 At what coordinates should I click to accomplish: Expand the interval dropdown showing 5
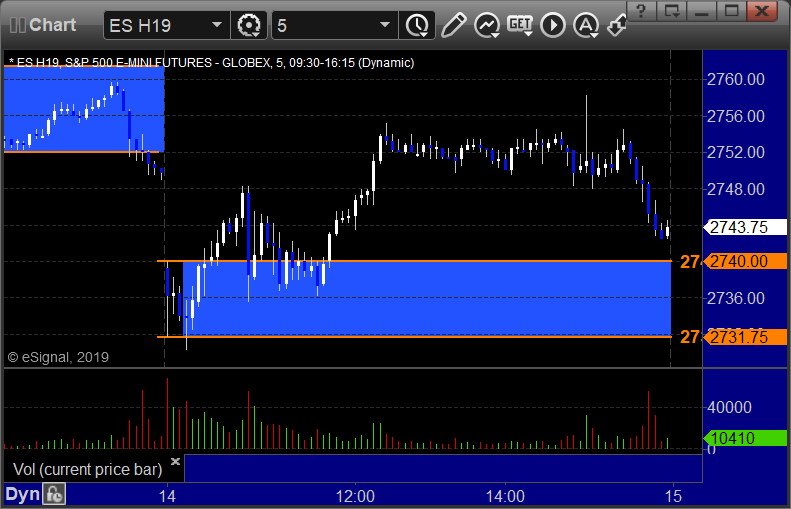point(385,25)
